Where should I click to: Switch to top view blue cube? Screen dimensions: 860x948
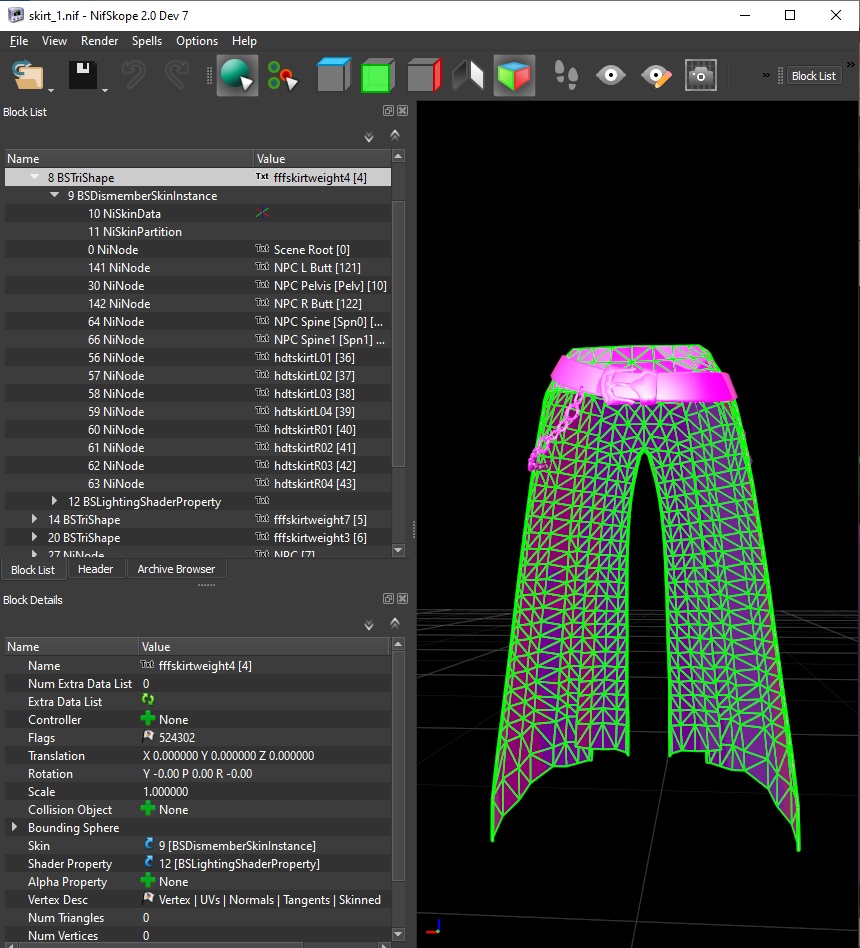[x=333, y=76]
